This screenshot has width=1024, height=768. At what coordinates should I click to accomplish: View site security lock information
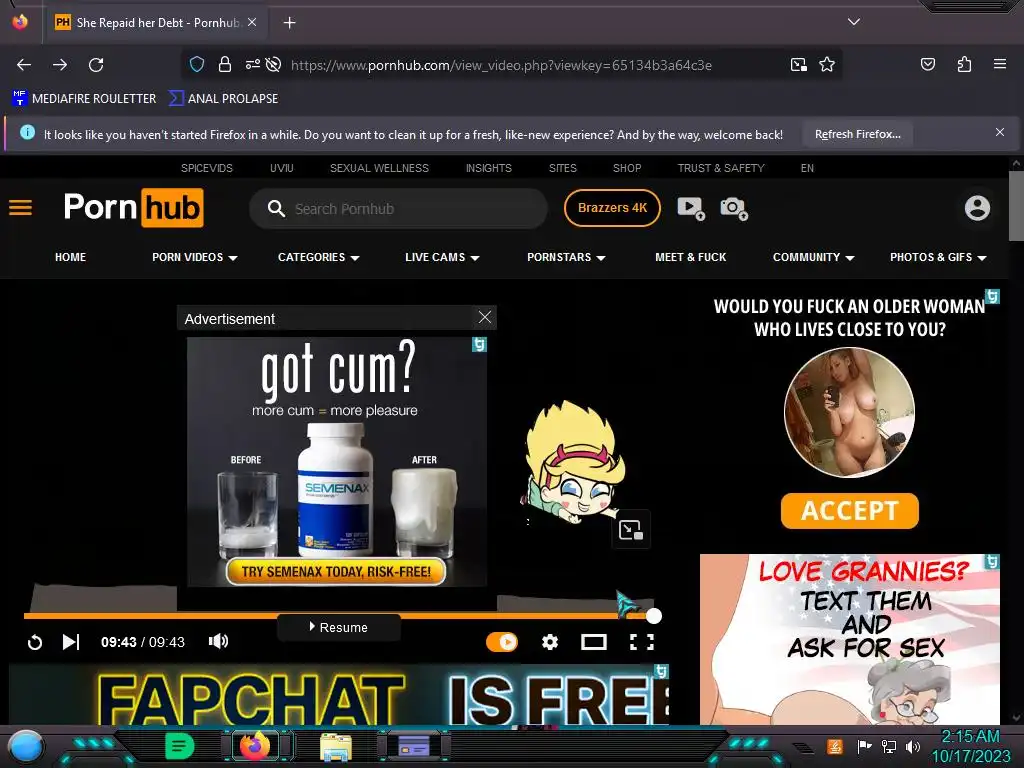pyautogui.click(x=225, y=65)
